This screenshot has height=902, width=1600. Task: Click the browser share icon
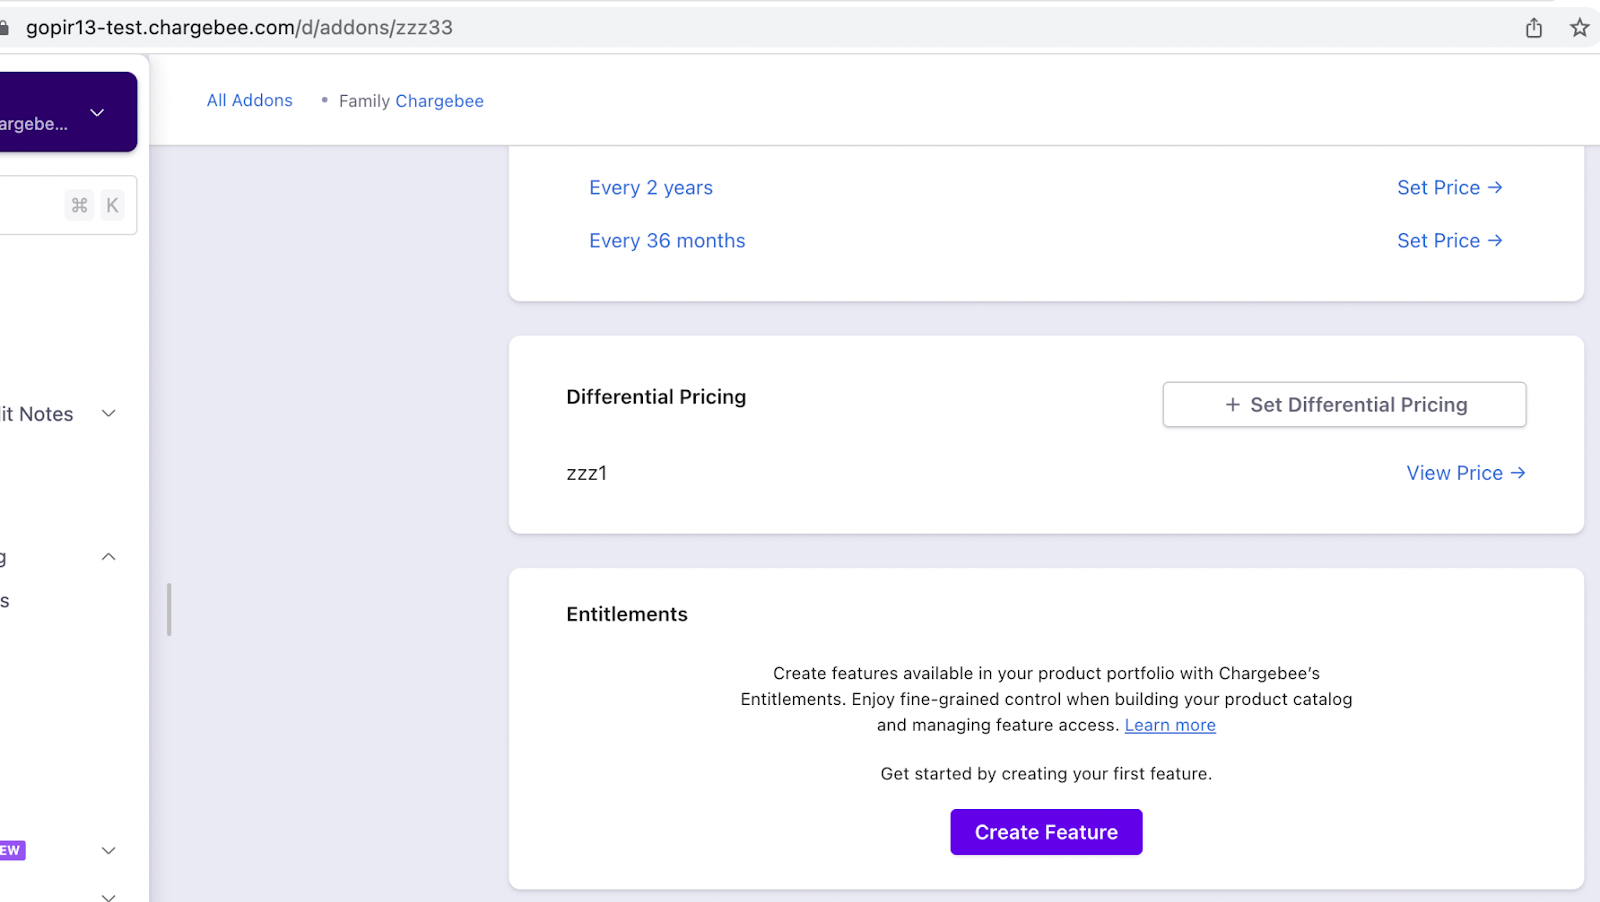1534,28
